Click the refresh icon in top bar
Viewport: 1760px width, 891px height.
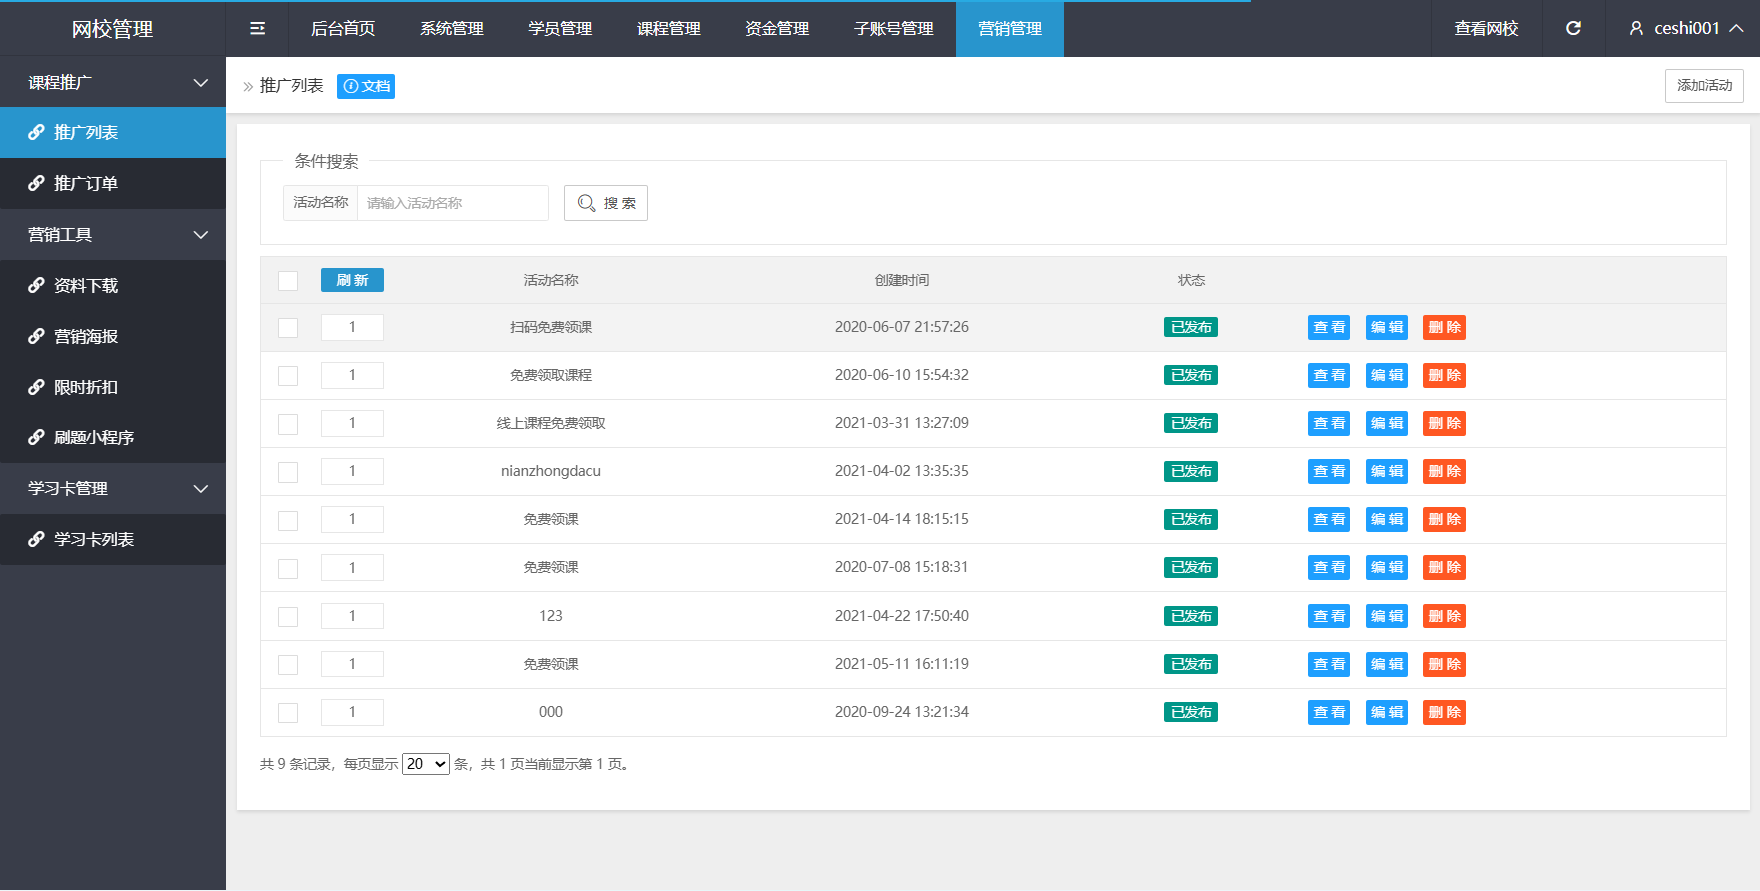1573,29
